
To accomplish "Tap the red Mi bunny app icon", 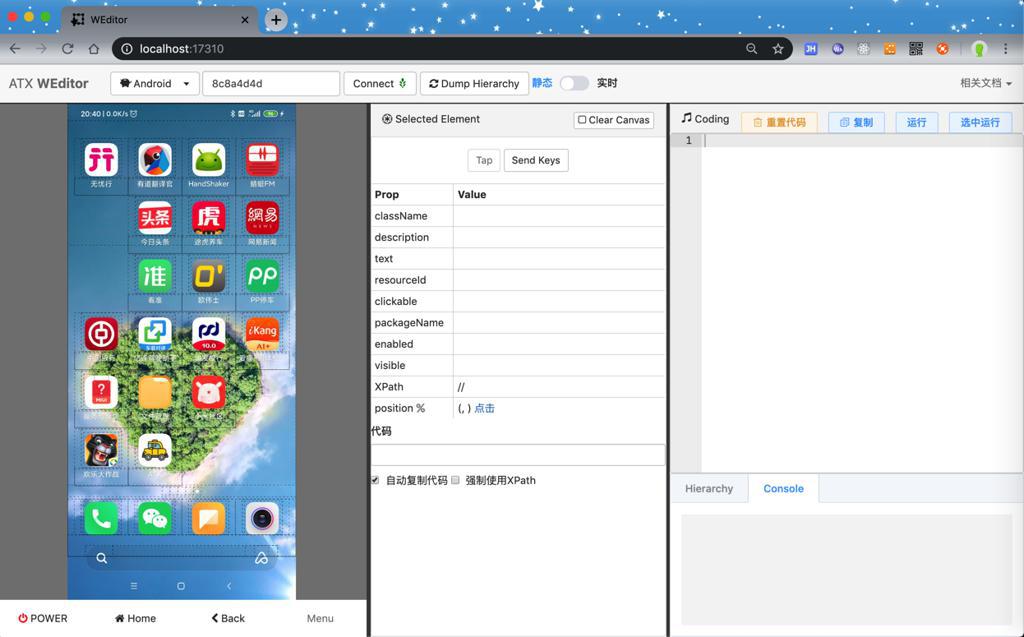I will point(208,392).
